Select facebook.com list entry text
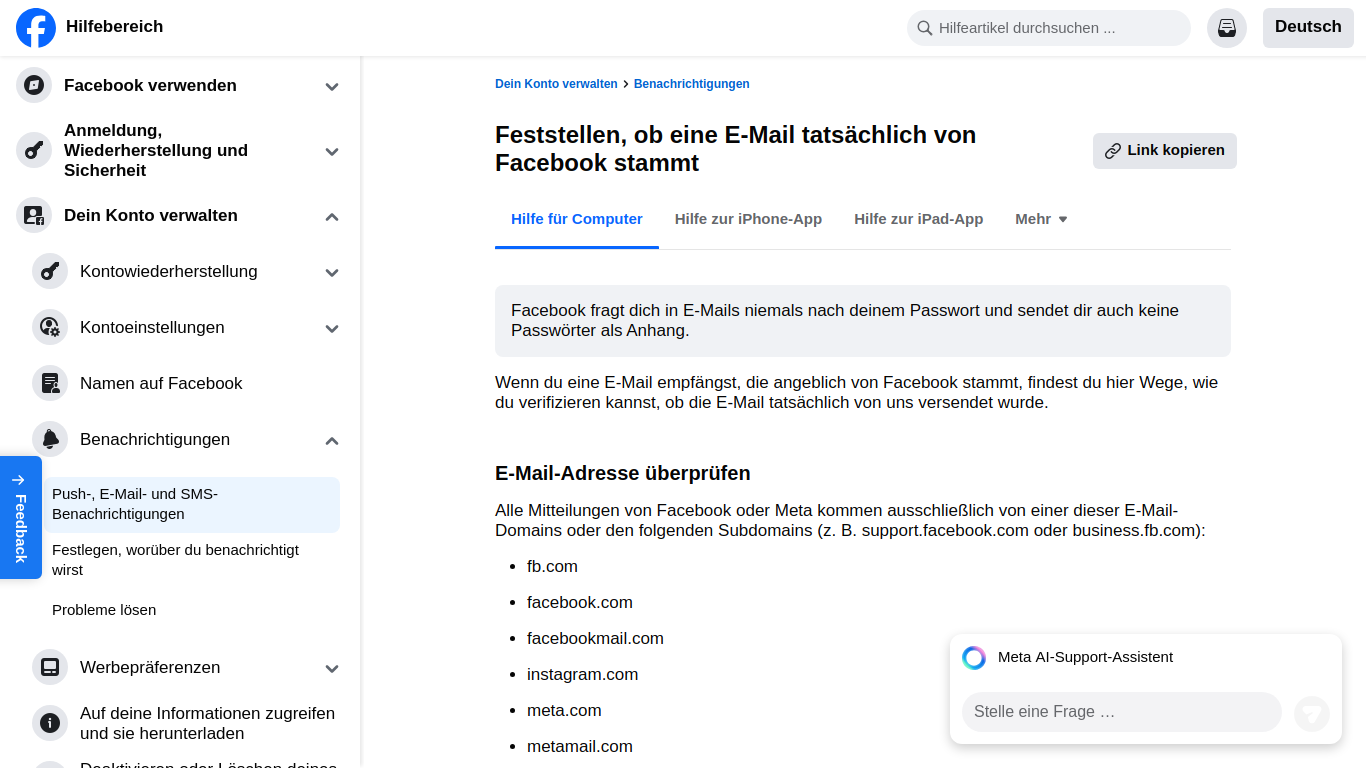 [x=580, y=602]
